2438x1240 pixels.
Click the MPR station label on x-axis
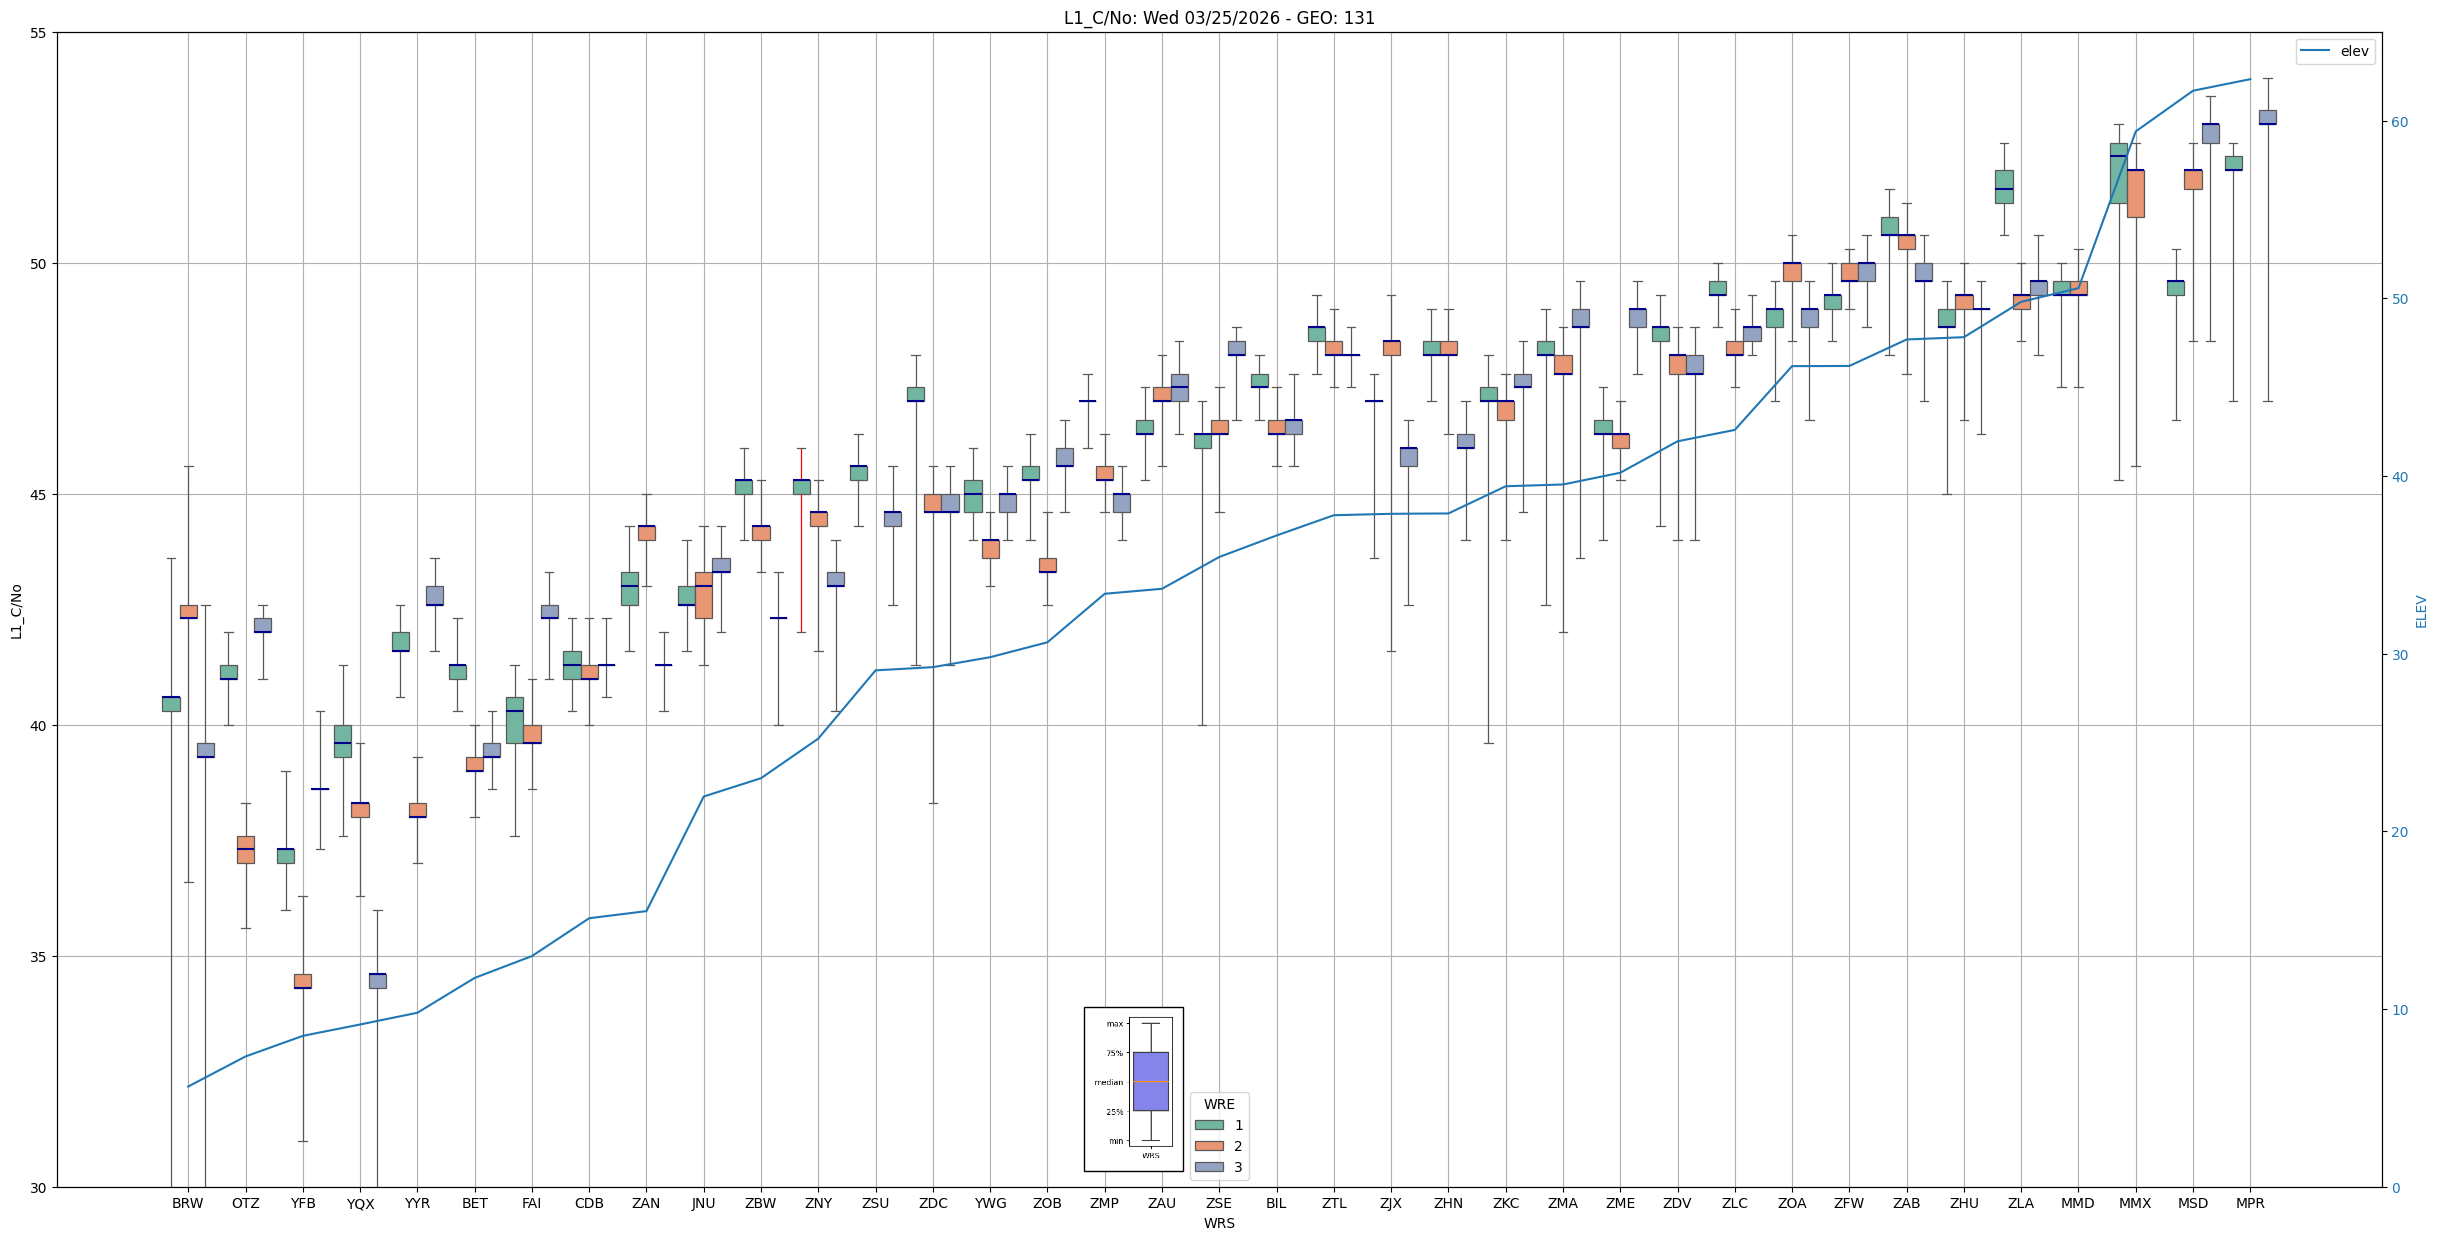pyautogui.click(x=2250, y=1204)
